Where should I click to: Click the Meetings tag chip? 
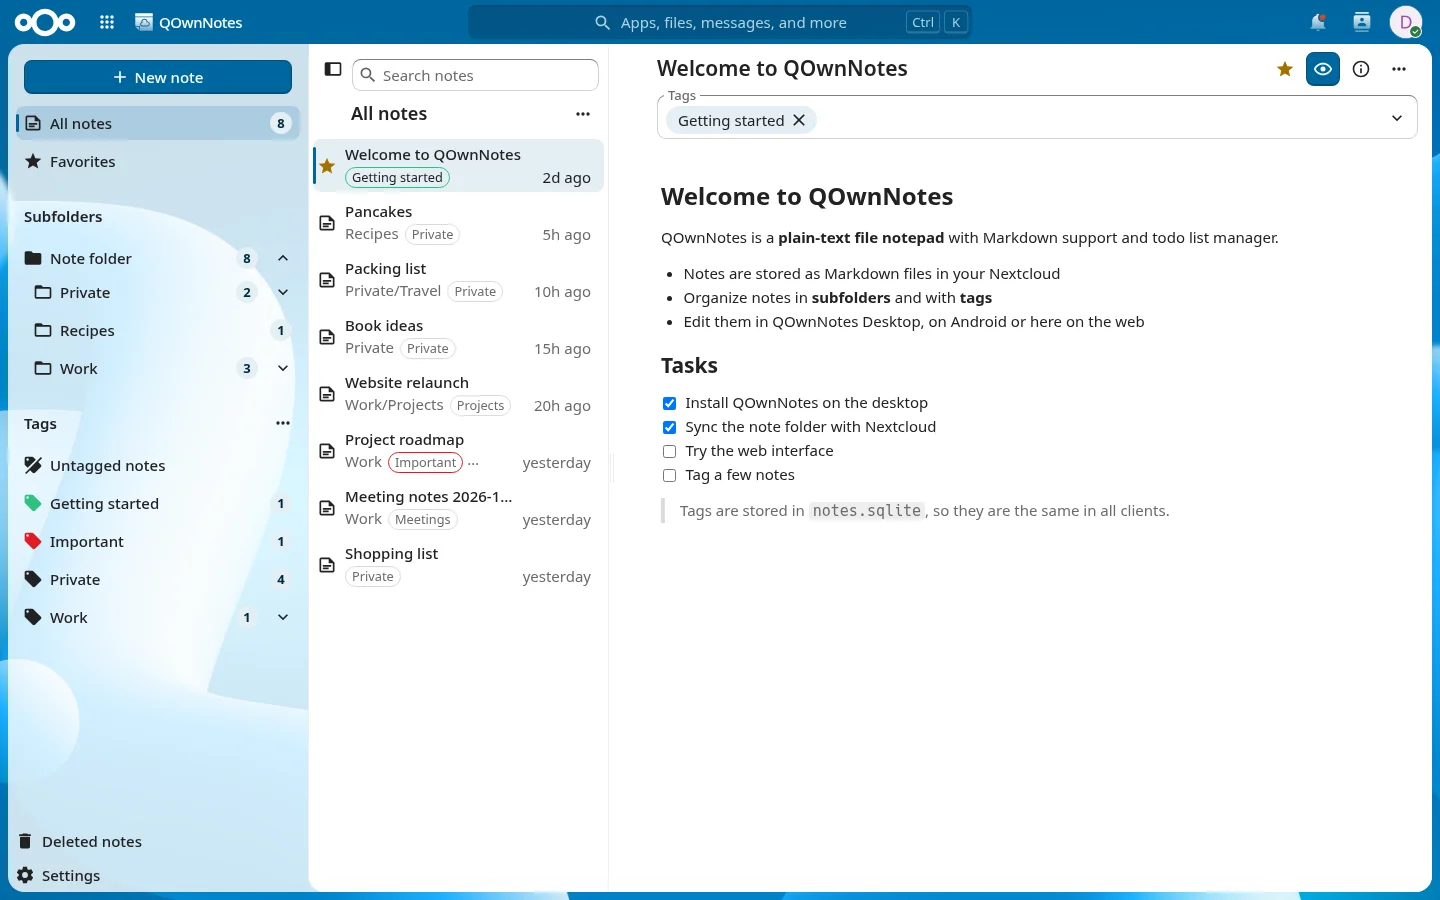click(x=423, y=520)
